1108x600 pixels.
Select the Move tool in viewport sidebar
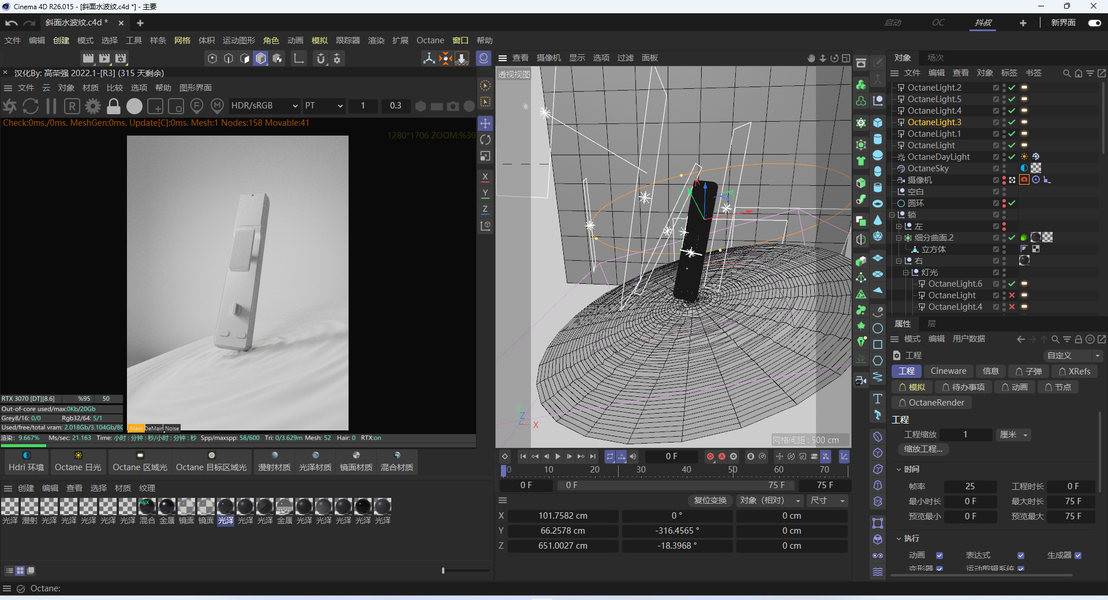(485, 123)
